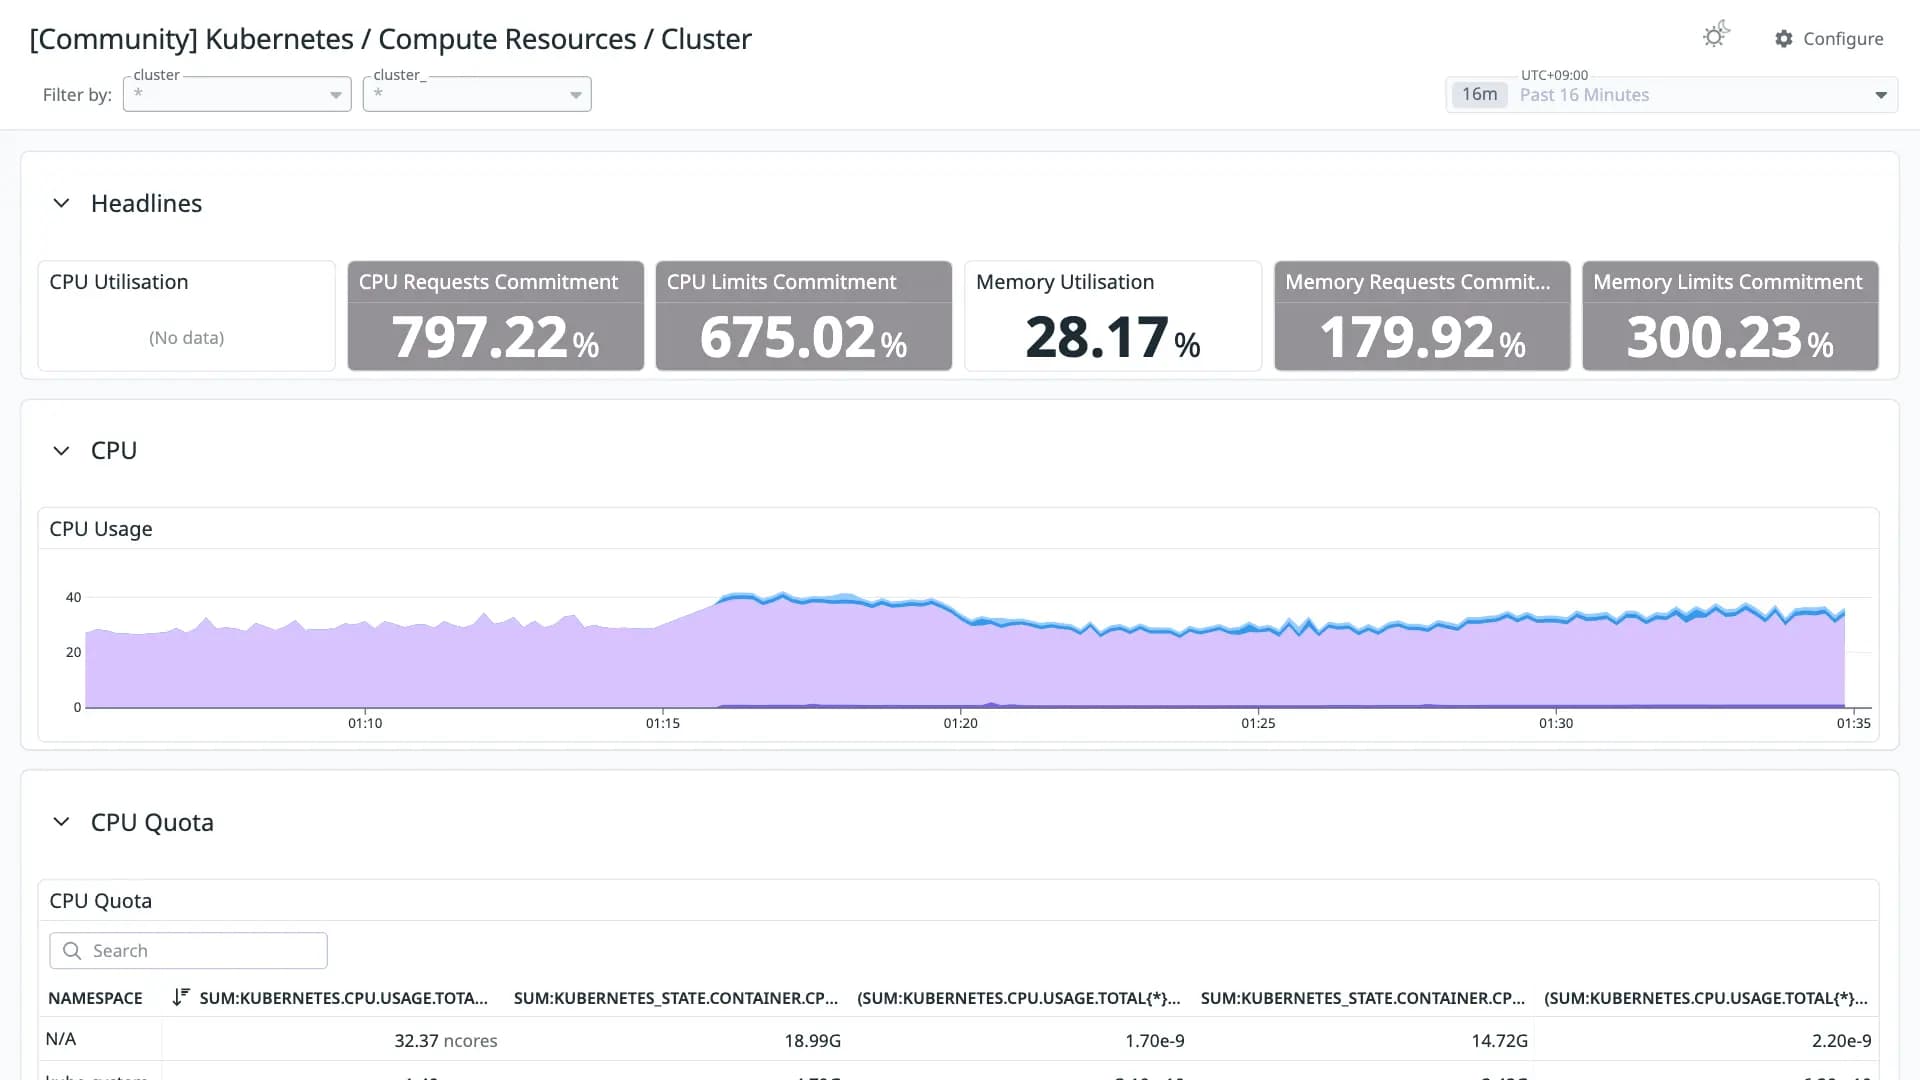The image size is (1920, 1080).
Task: Sort by SUM:KUBERNETES.CPU.USAGE.TOTA... column
Action: coord(344,998)
